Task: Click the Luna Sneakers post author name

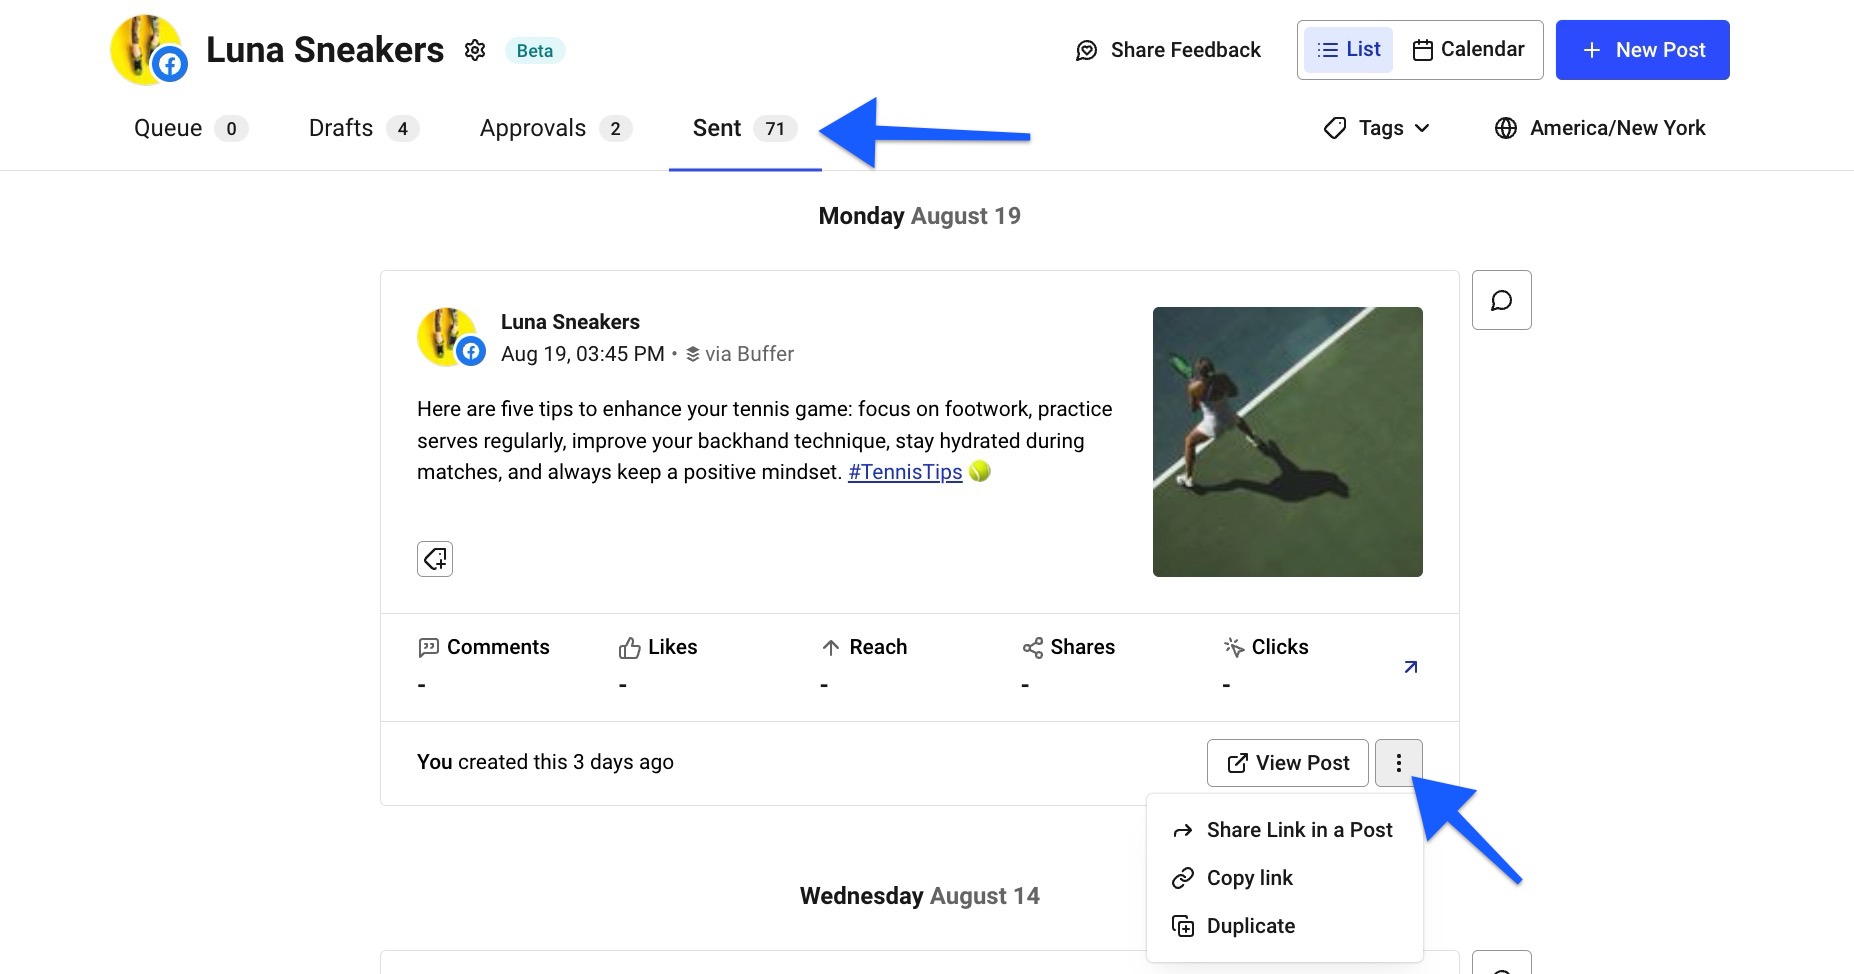Action: 570,322
